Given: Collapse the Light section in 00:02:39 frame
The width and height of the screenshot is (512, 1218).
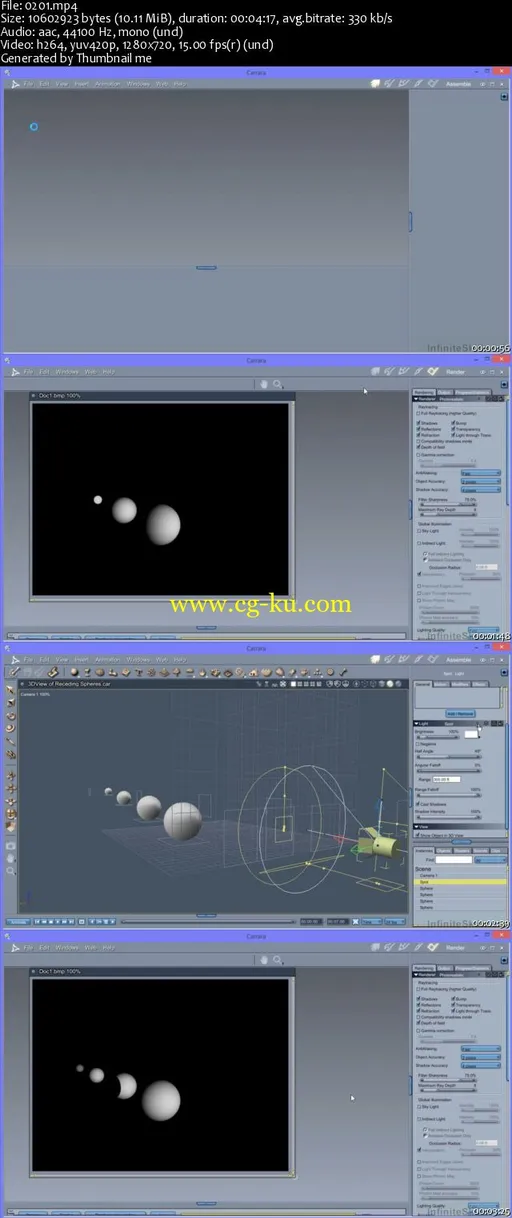Looking at the screenshot, I should pos(416,724).
